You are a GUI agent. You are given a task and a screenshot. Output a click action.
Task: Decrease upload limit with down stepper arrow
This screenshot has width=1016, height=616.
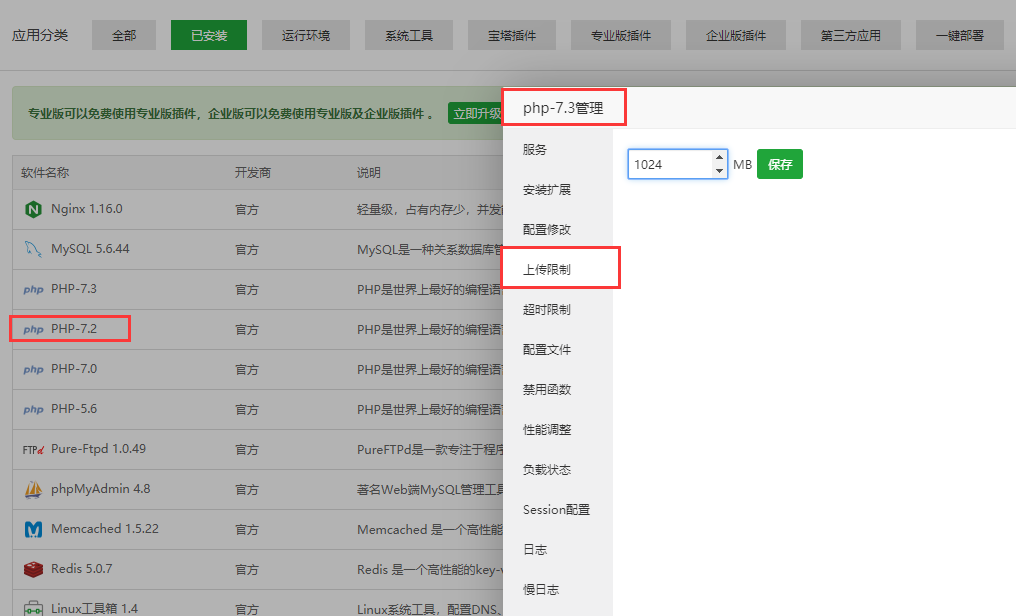pos(719,171)
